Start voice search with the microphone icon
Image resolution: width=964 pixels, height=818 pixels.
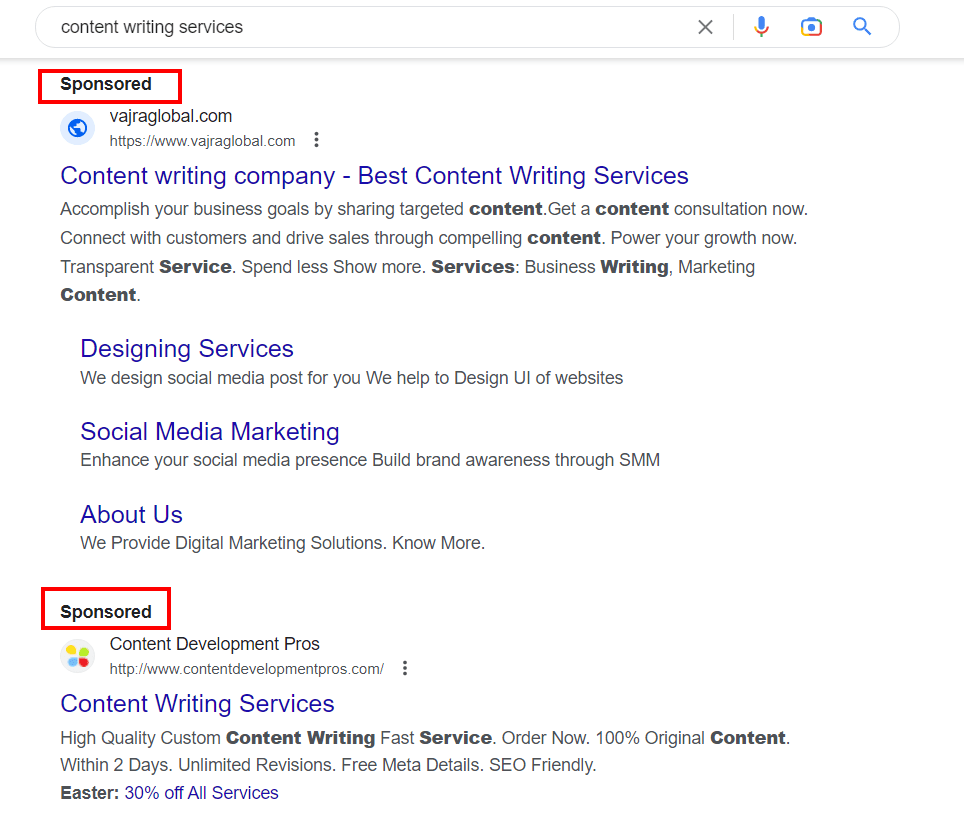click(x=761, y=27)
